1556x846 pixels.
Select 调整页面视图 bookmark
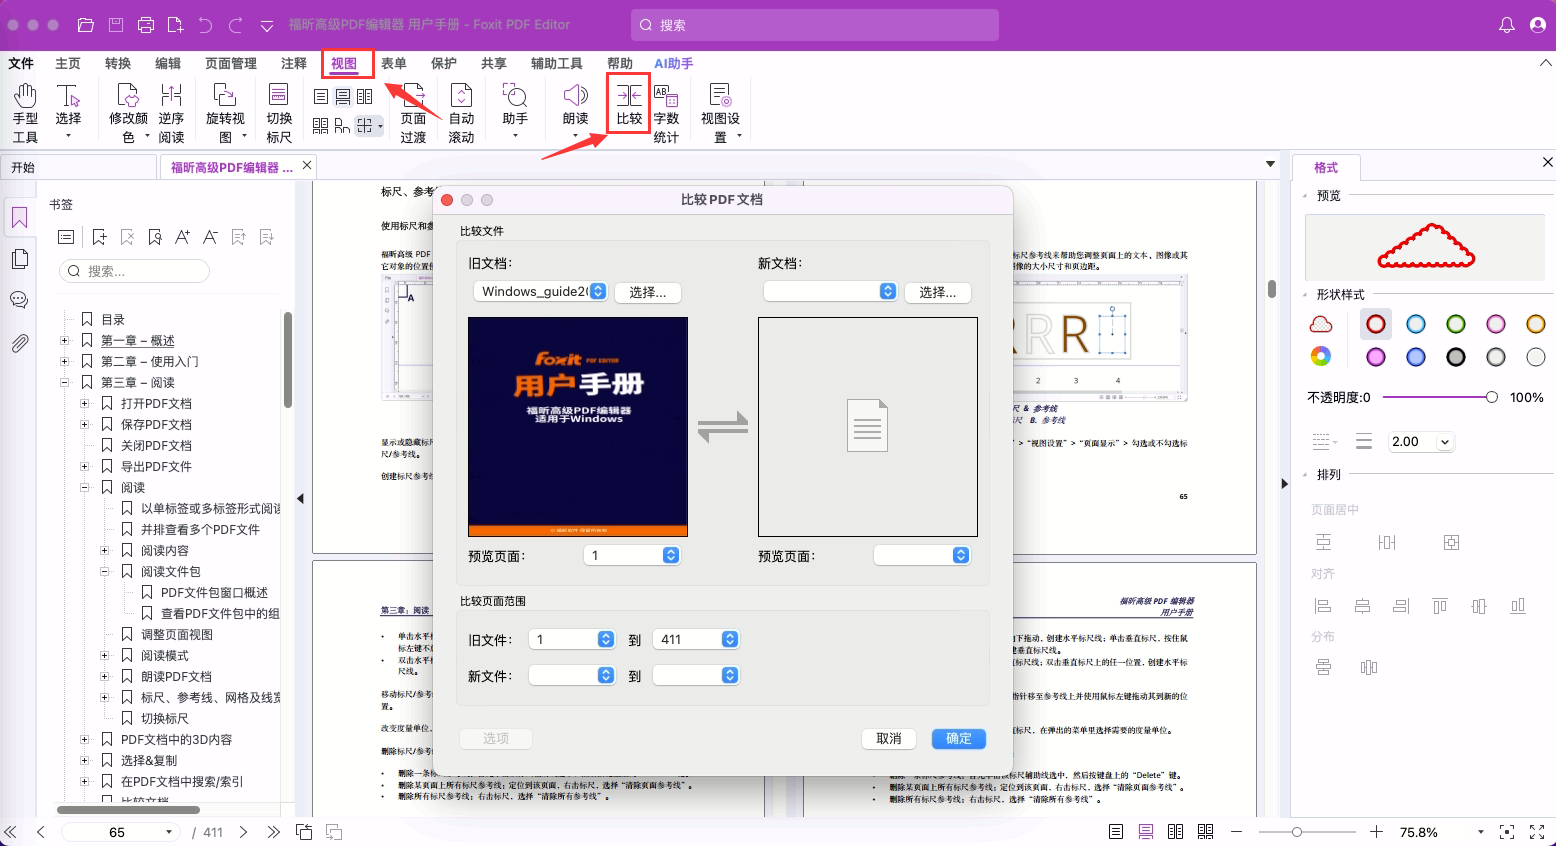[x=177, y=635]
